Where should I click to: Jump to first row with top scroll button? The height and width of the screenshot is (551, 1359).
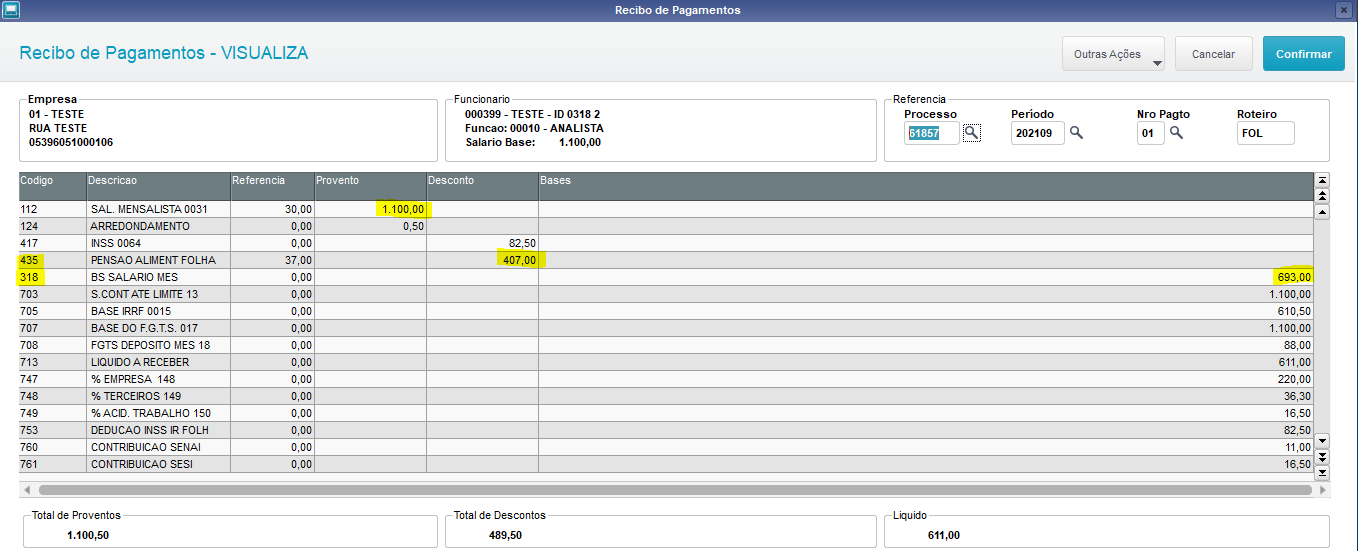coord(1322,180)
